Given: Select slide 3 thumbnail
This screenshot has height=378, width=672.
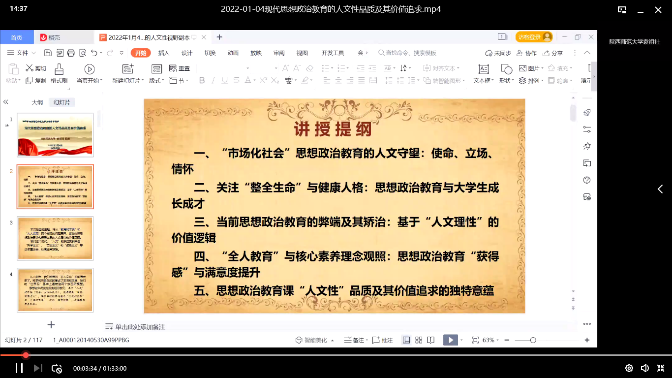Looking at the screenshot, I should (x=55, y=238).
